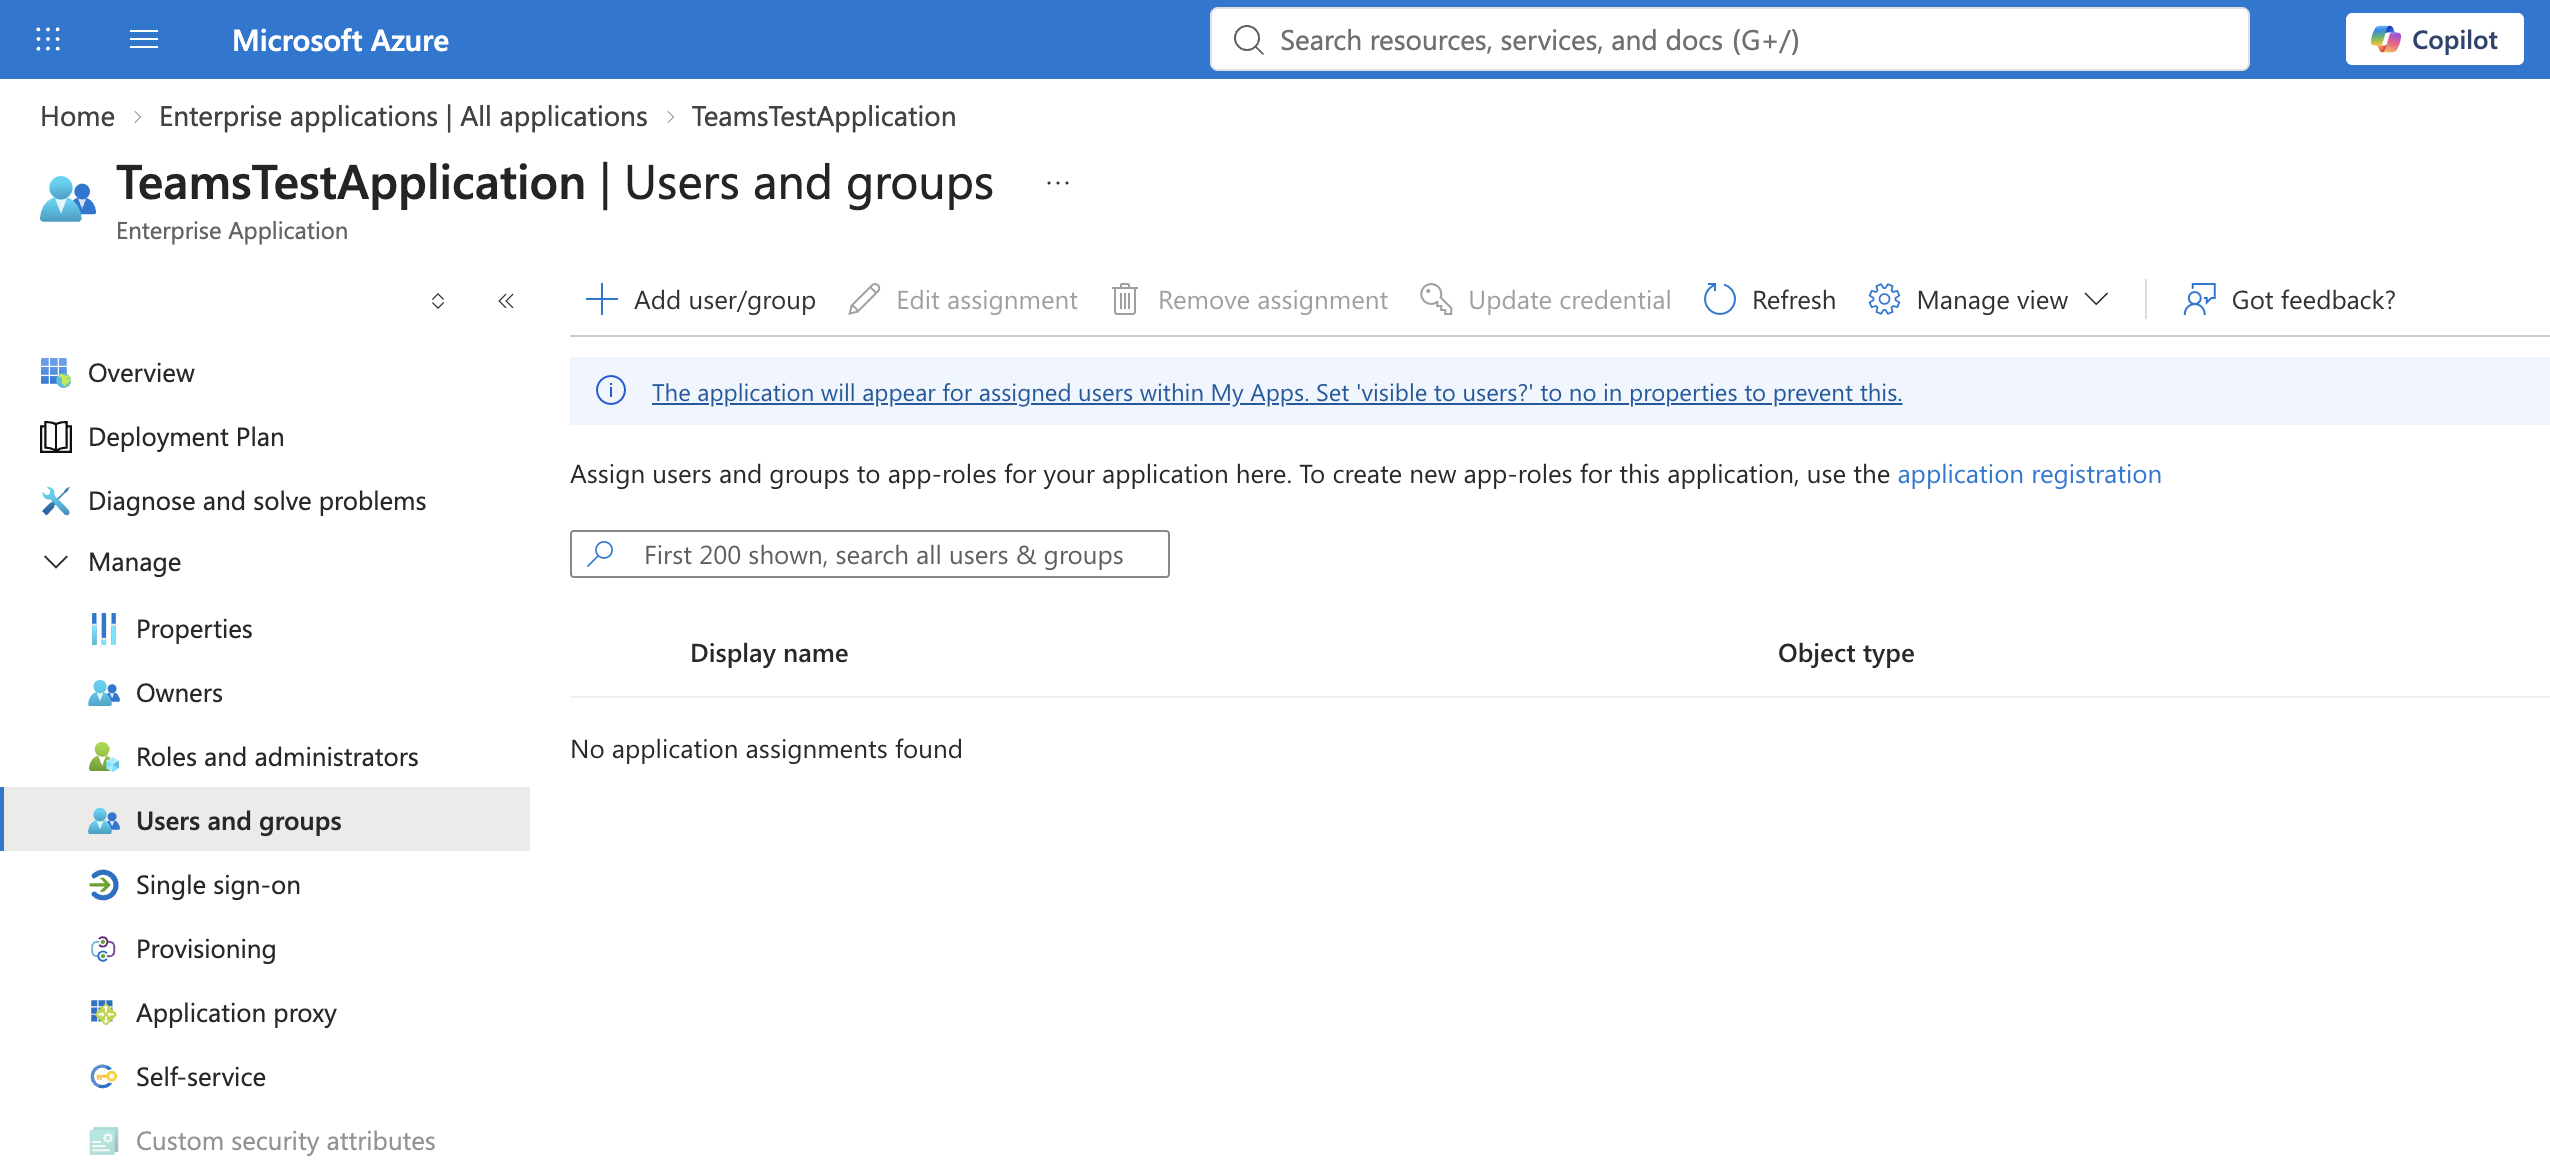Click the Owners people icon
This screenshot has height=1176, width=2550.
click(104, 692)
